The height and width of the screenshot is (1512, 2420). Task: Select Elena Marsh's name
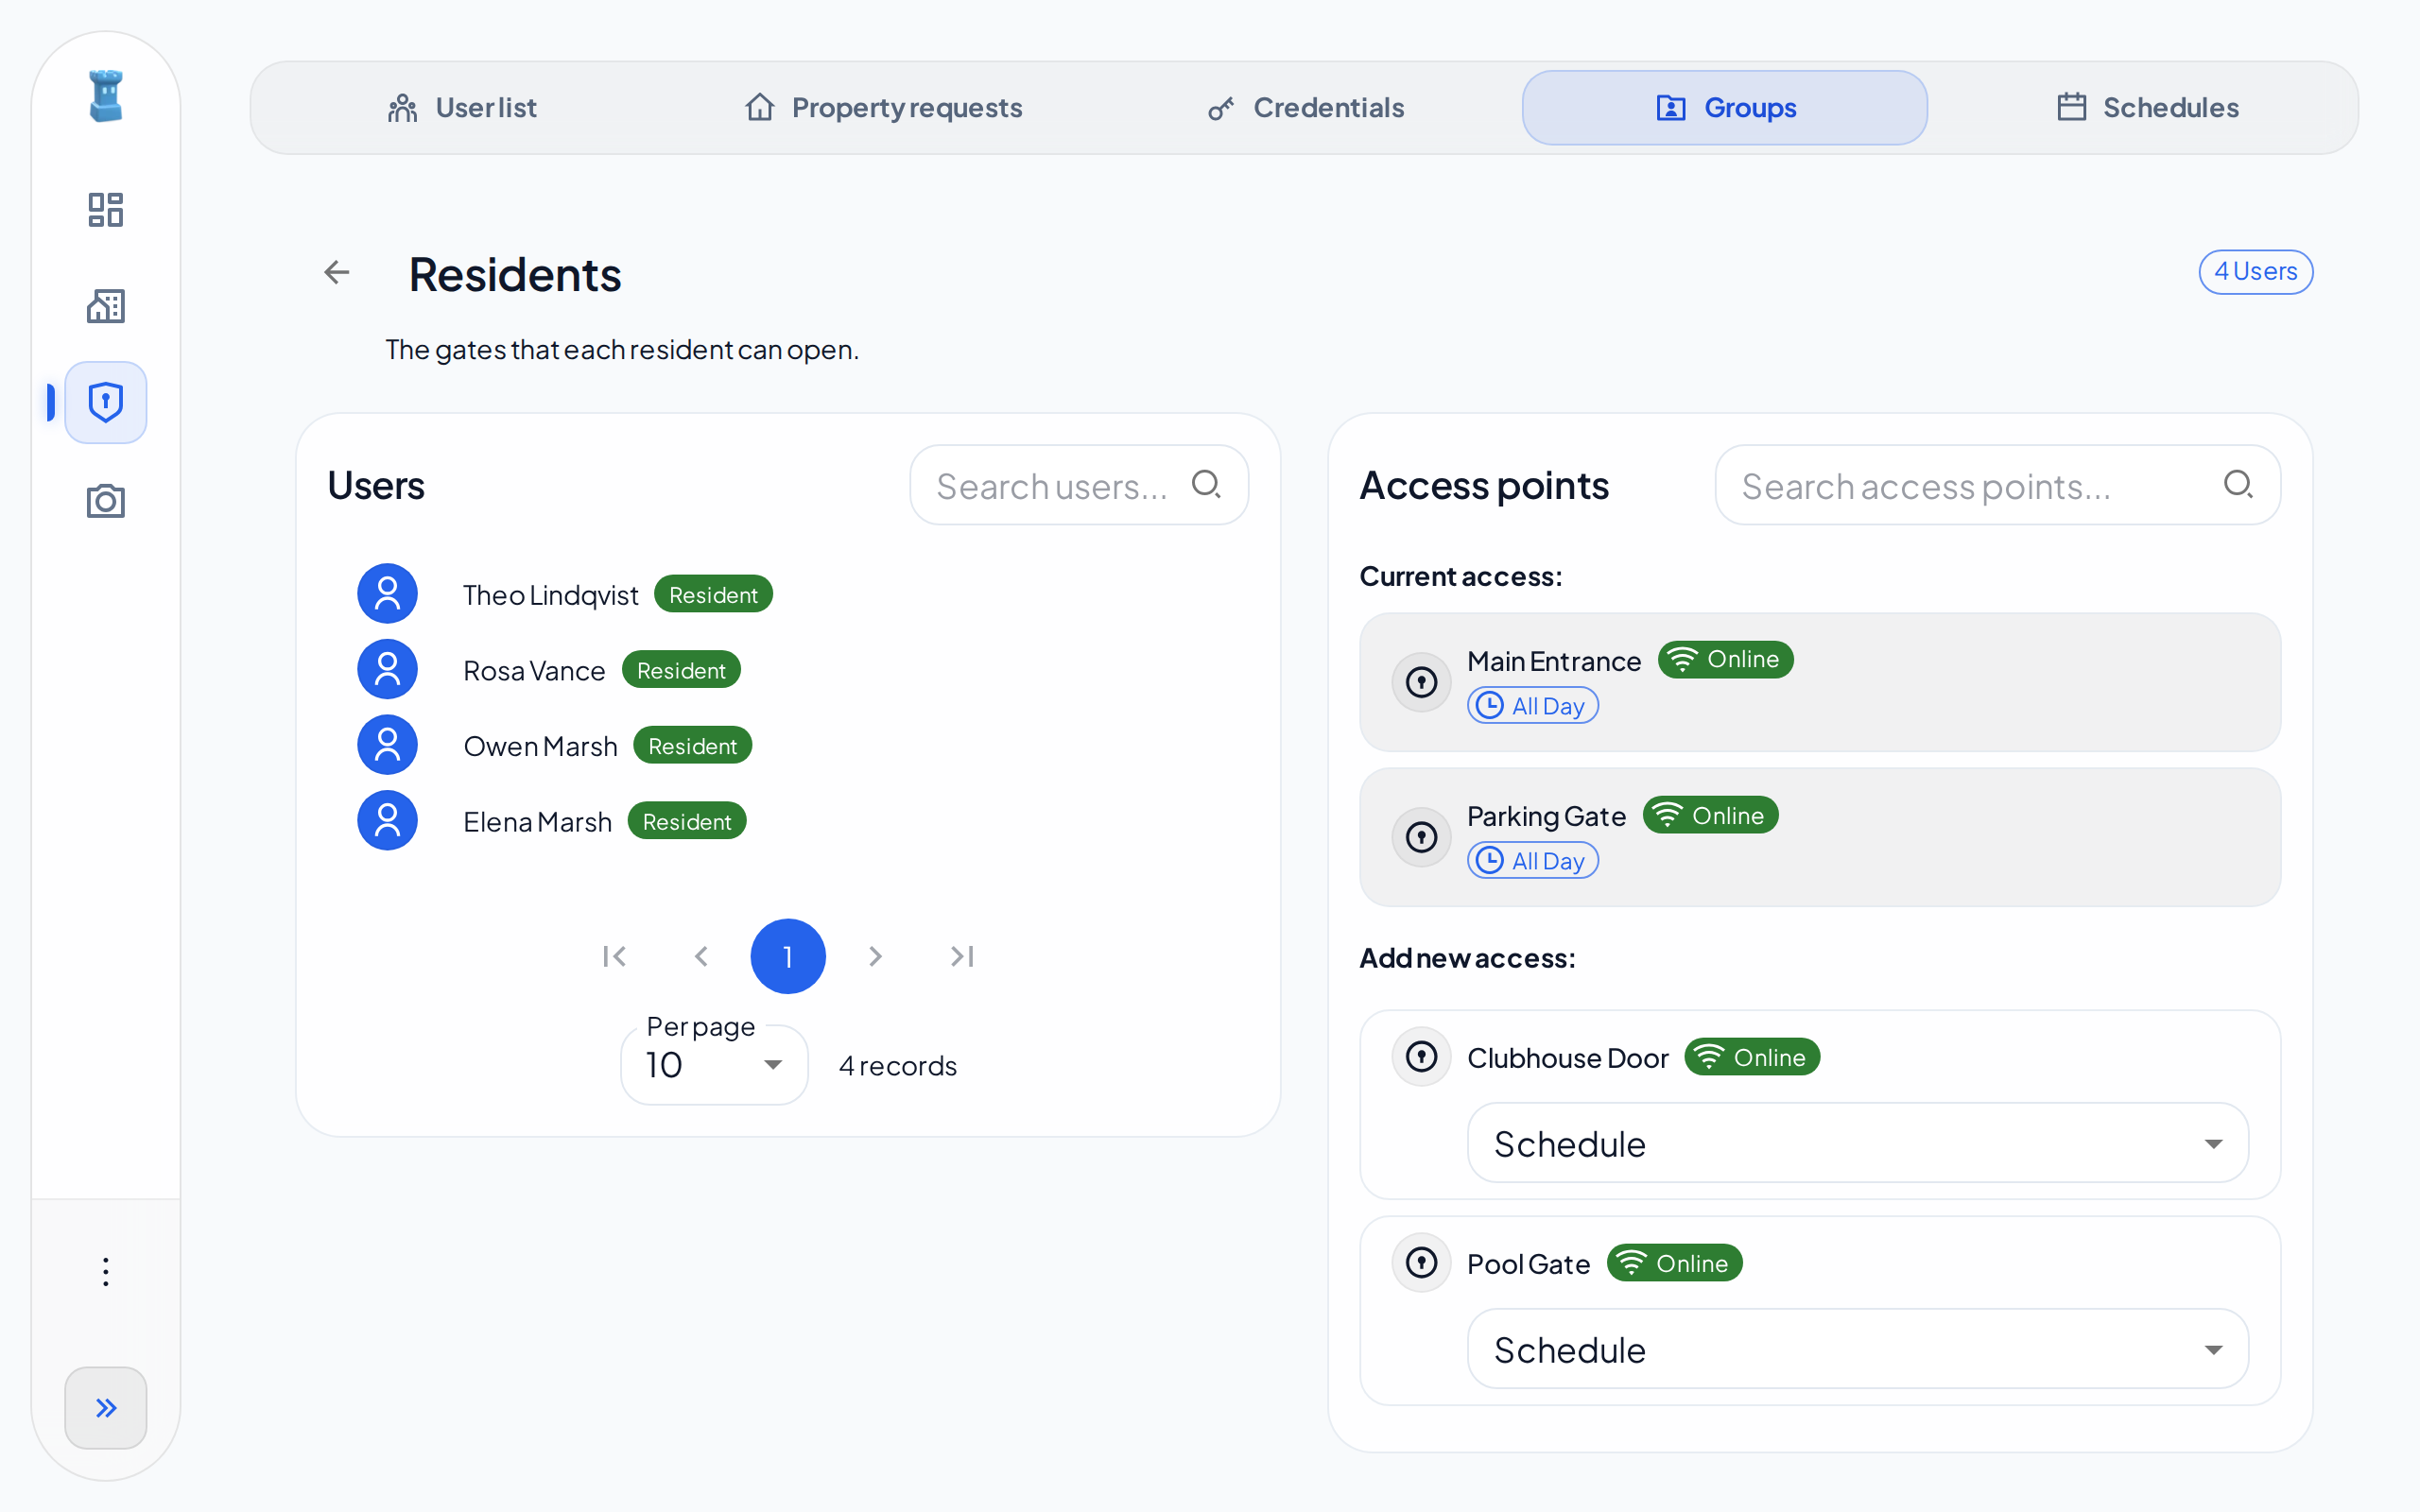click(537, 822)
